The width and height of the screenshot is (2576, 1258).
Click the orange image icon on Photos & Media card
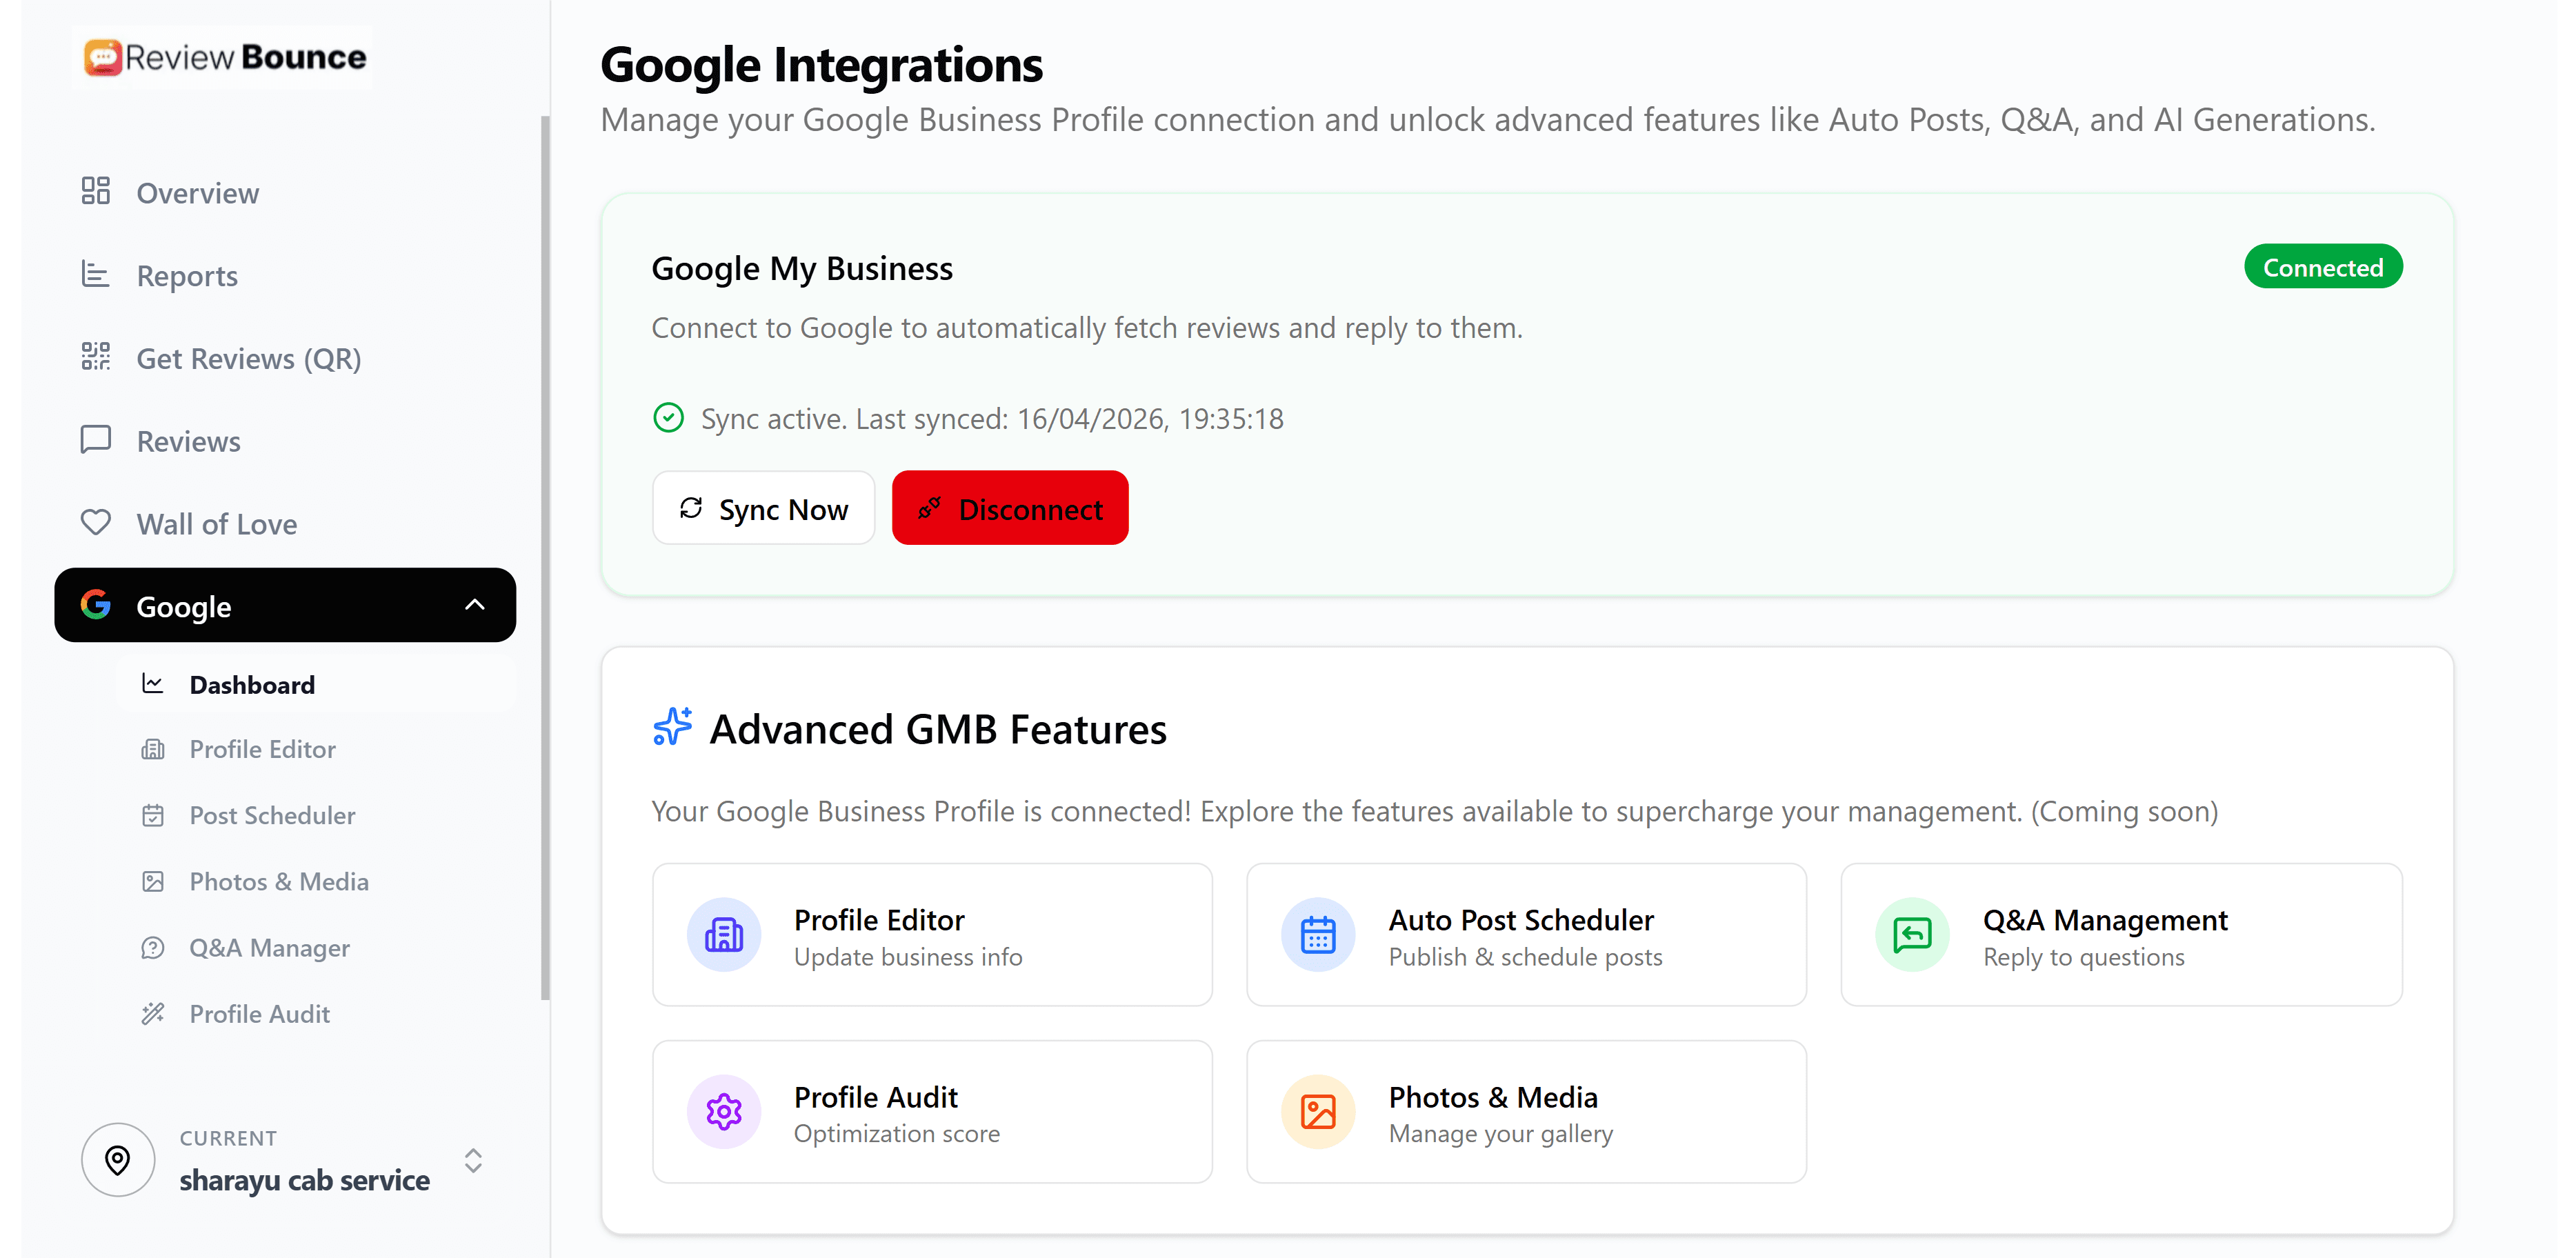coord(1318,1111)
